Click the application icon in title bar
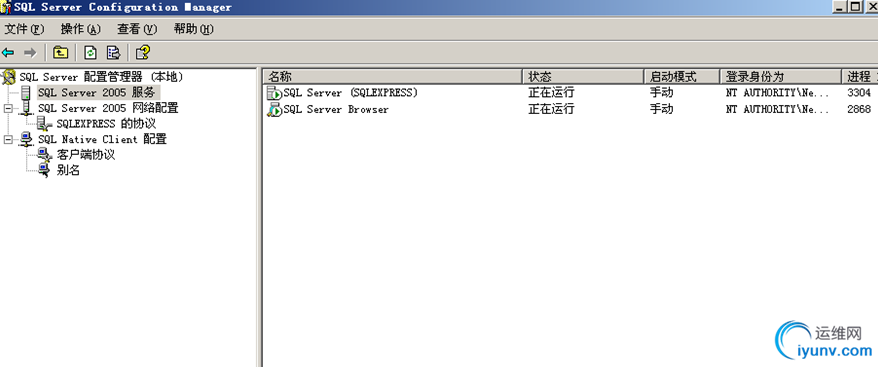Screen dimensions: 878x367 [6, 7]
